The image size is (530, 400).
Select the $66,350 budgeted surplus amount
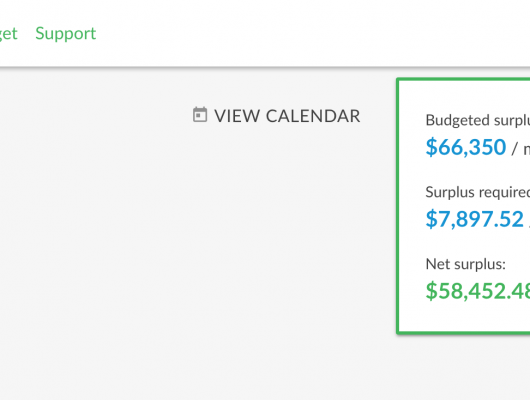pyautogui.click(x=465, y=147)
